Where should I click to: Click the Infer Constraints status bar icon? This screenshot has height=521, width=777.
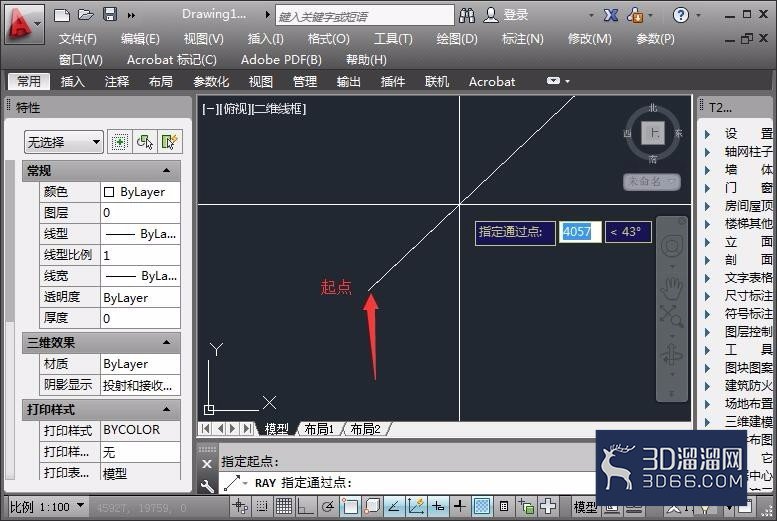click(240, 506)
